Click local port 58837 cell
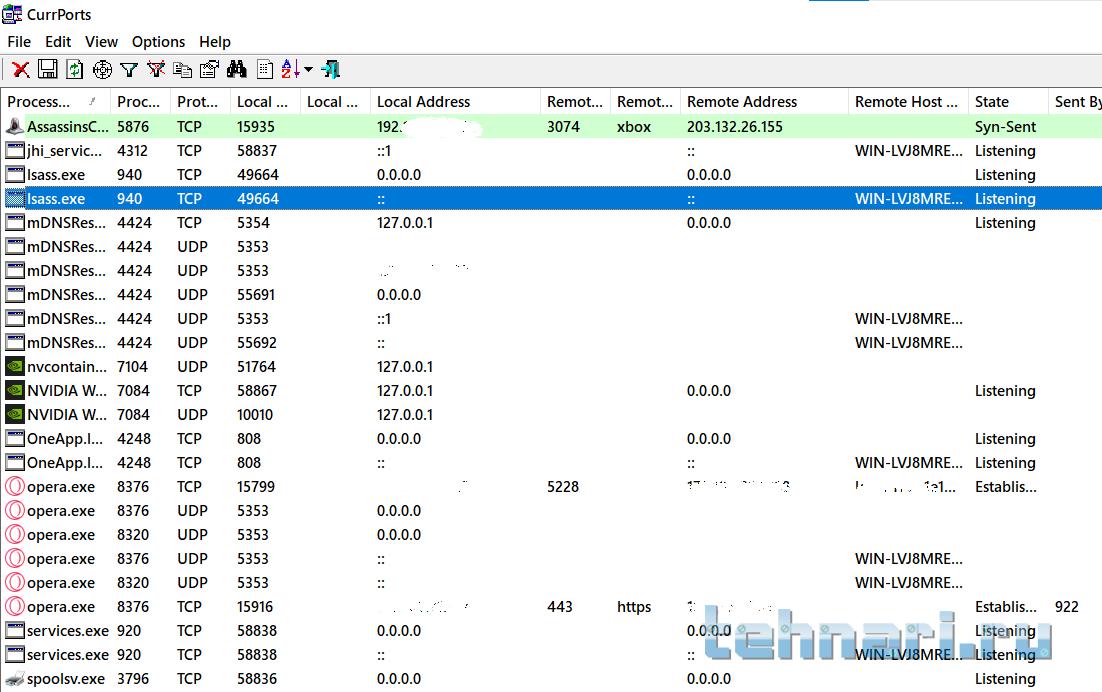 pos(257,150)
